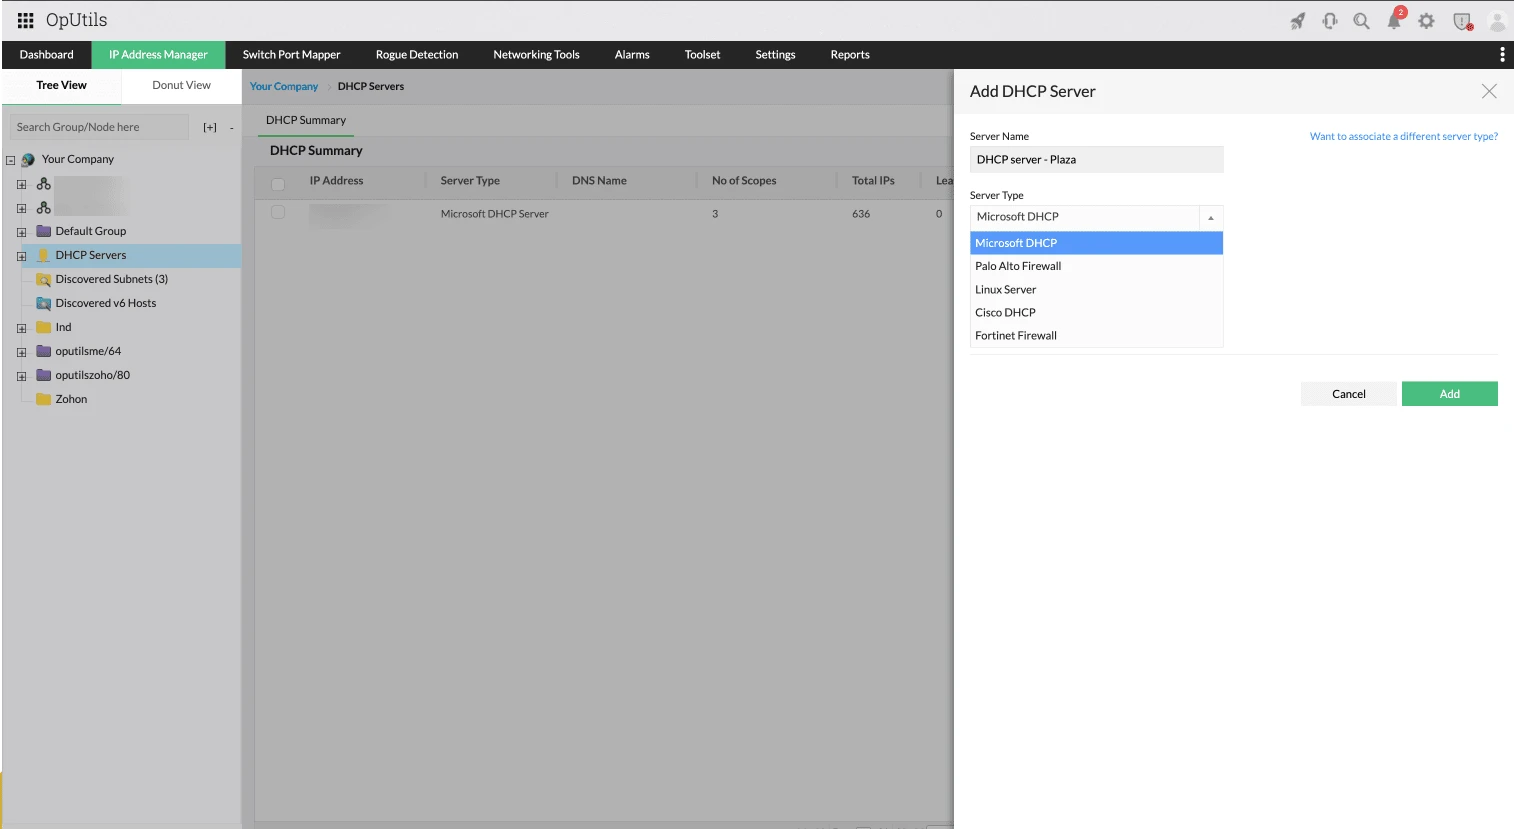The width and height of the screenshot is (1514, 829).
Task: Expand the Default Group tree node
Action: point(22,231)
